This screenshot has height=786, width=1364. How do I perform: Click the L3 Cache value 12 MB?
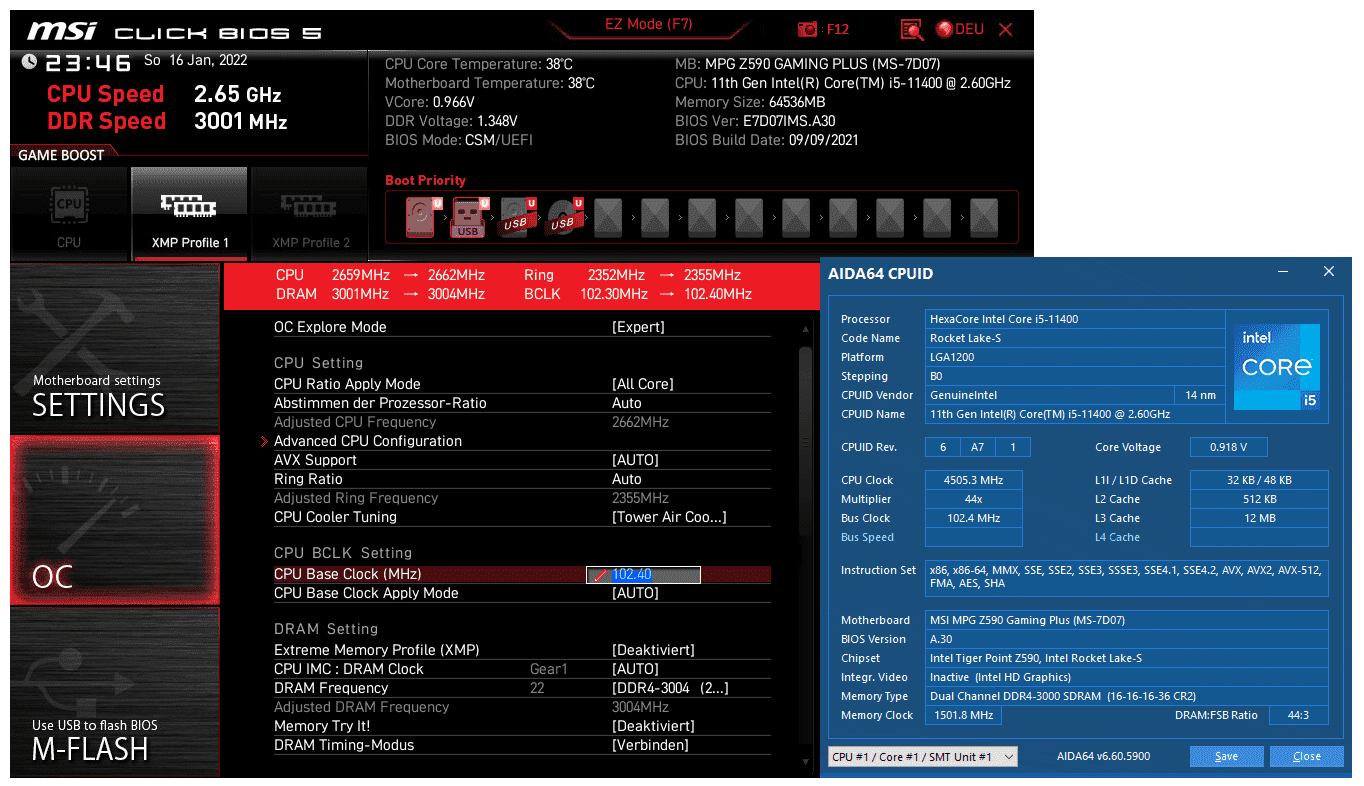pos(1259,518)
